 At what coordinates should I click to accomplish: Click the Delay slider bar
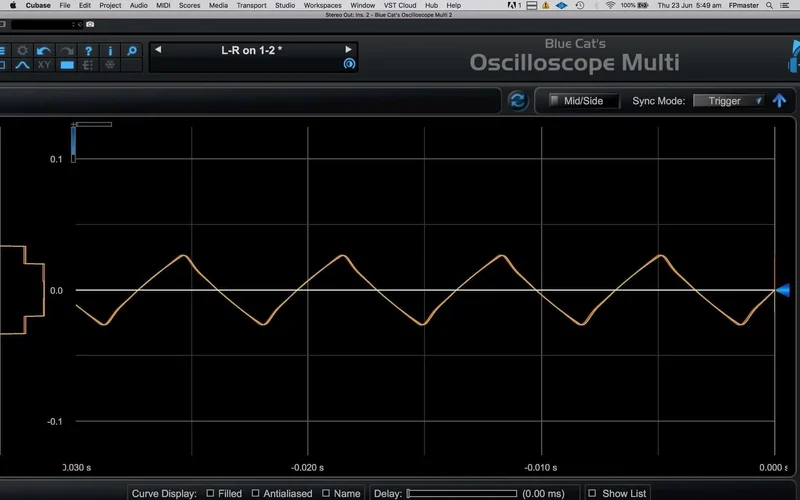461,493
